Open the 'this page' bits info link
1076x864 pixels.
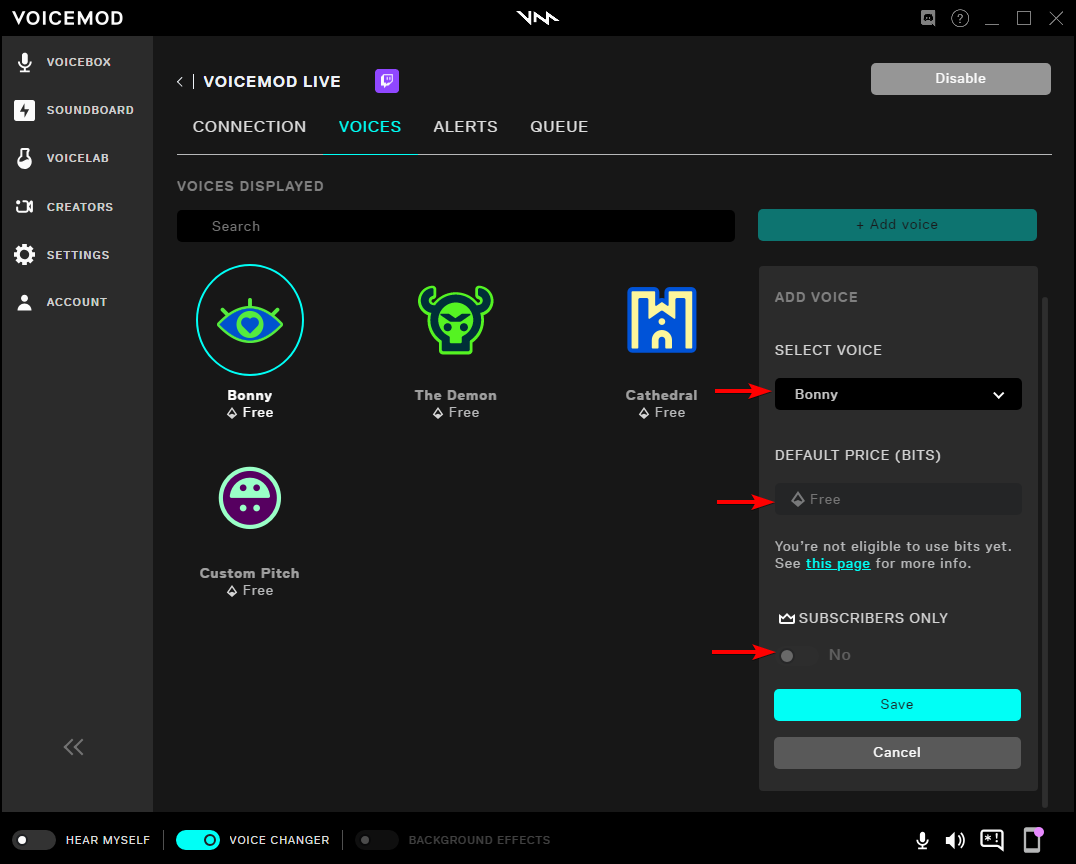(838, 563)
